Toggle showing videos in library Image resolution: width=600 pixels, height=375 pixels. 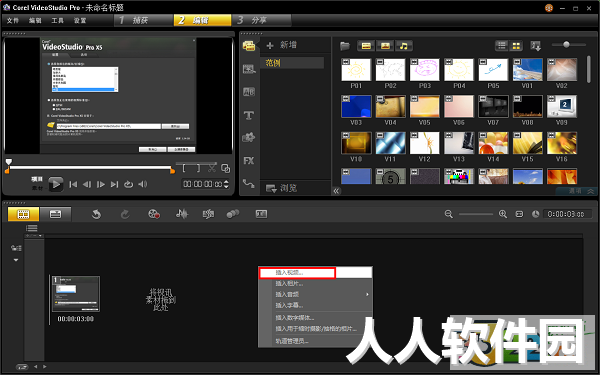[x=366, y=46]
